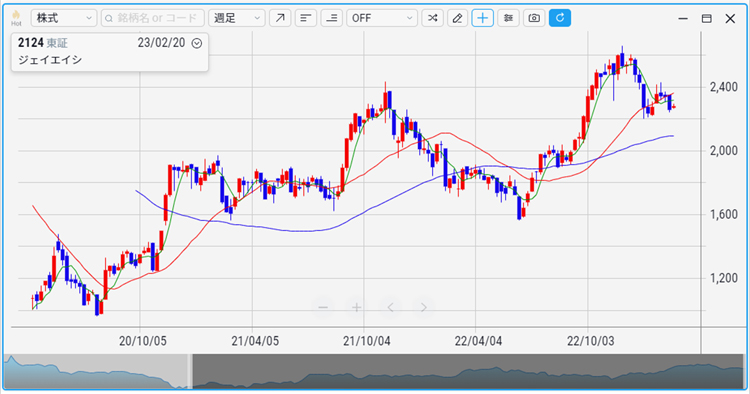Toggle the crosshair plus tool

[x=483, y=18]
